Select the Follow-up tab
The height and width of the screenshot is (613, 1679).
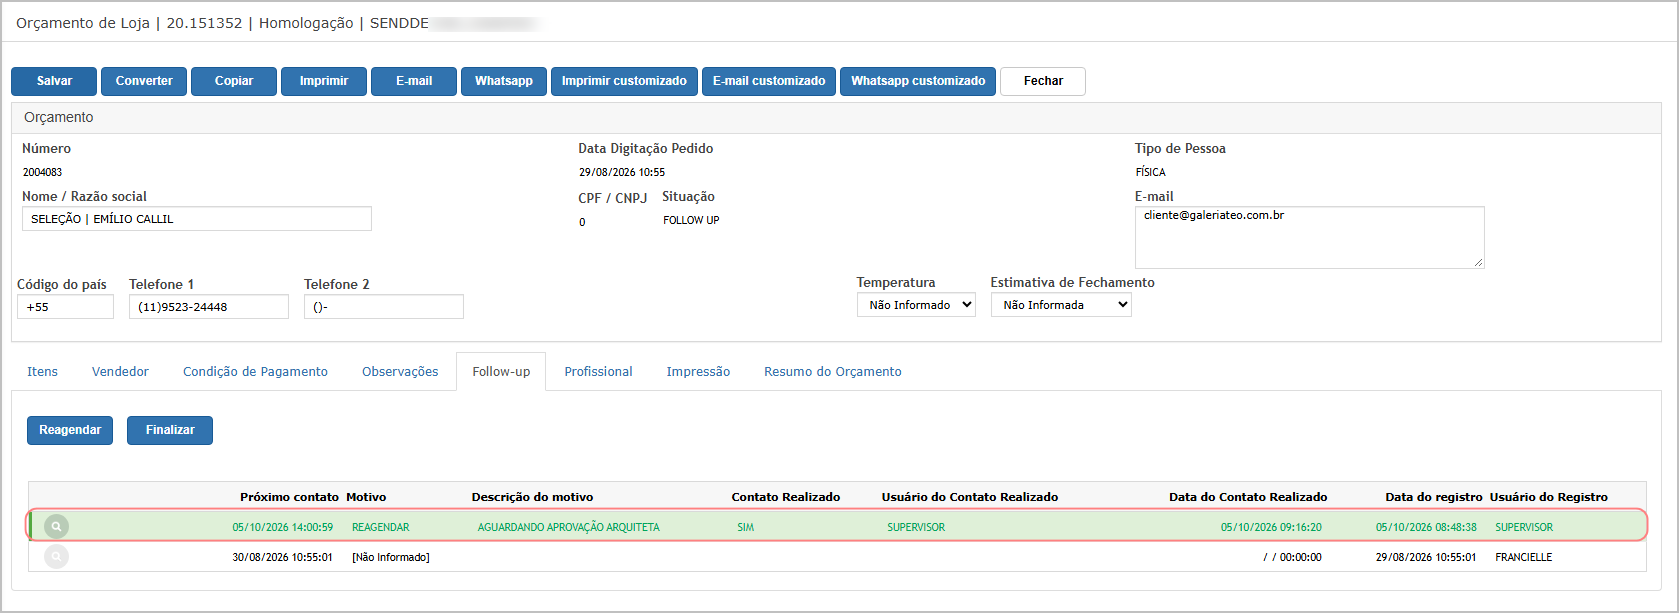coord(501,372)
